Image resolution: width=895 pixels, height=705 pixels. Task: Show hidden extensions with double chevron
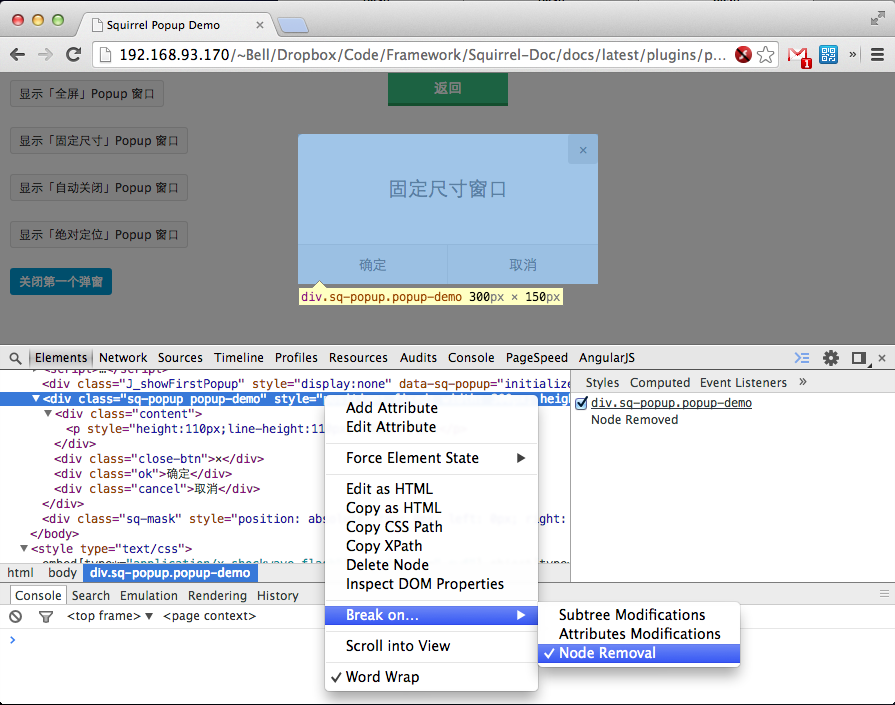[x=853, y=55]
